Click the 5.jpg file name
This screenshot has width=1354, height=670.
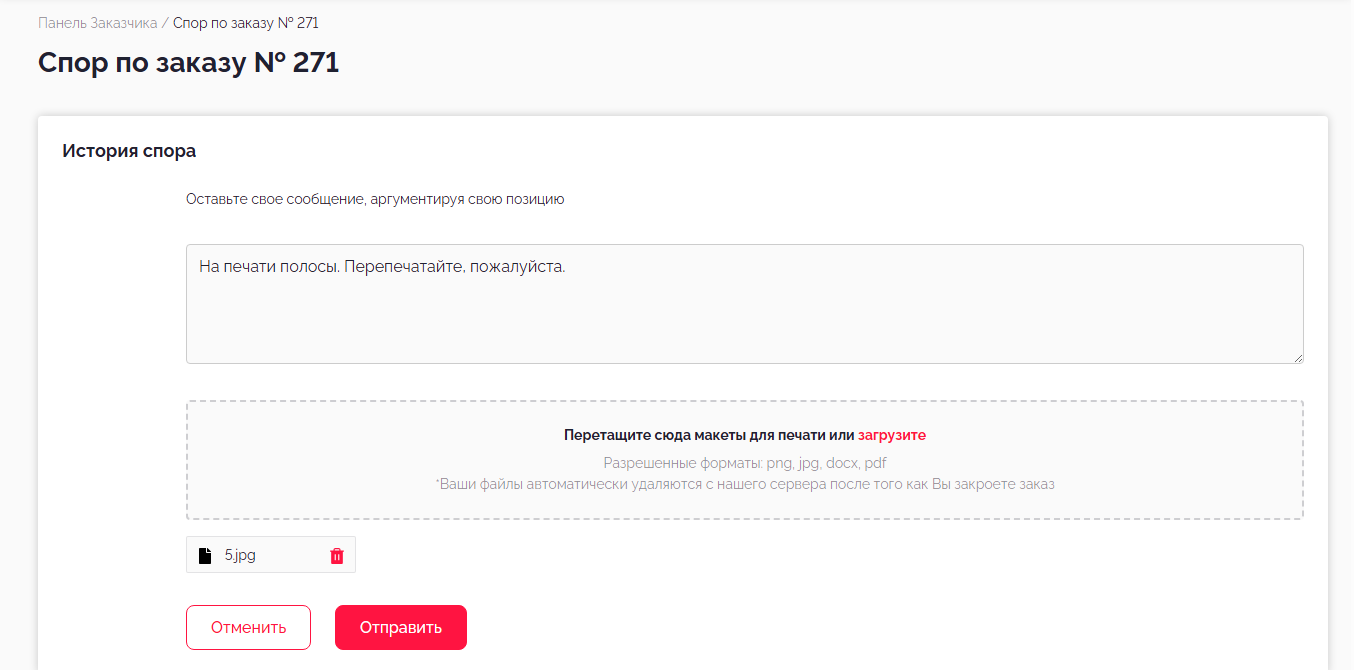[240, 556]
